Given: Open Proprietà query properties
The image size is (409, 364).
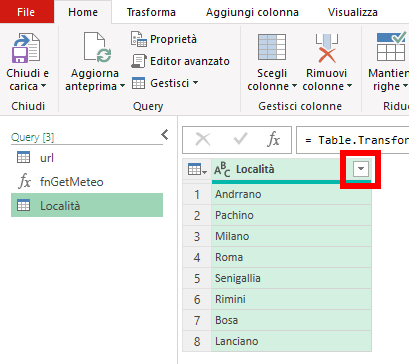Looking at the screenshot, I should pos(164,39).
